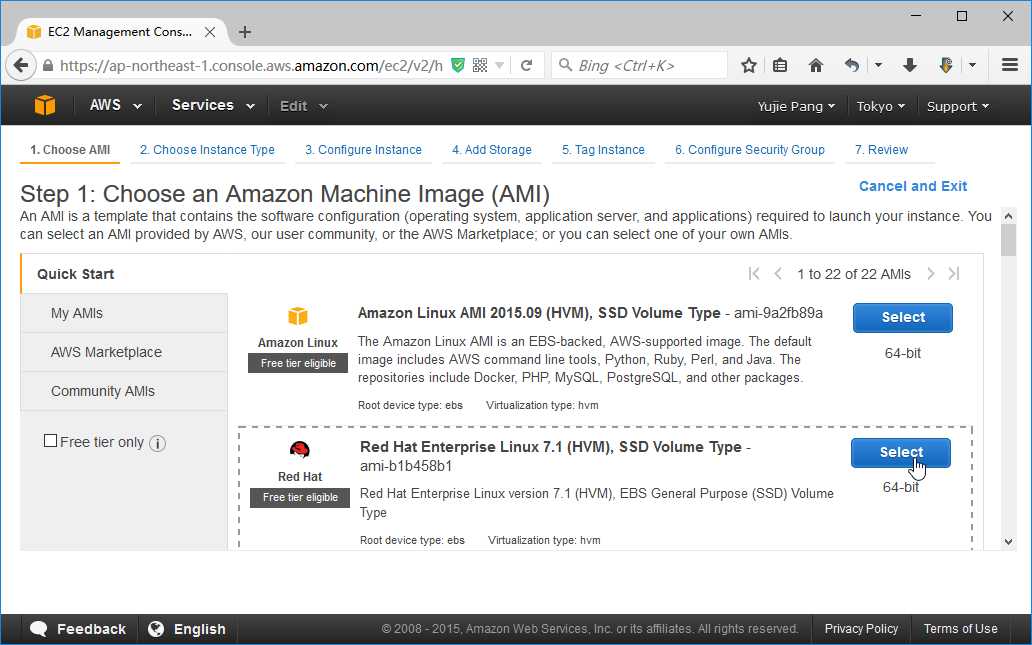1032x645 pixels.
Task: Select the Amazon Linux AMI 2015.09
Action: click(x=902, y=317)
